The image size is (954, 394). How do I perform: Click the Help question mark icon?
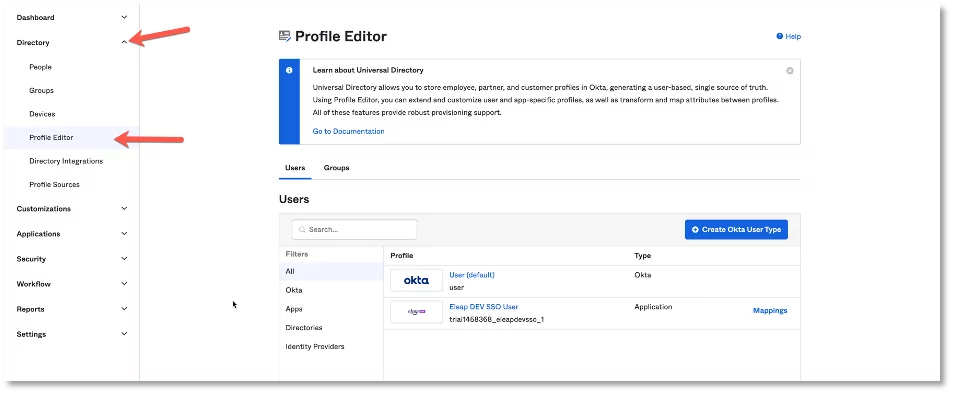pyautogui.click(x=779, y=36)
